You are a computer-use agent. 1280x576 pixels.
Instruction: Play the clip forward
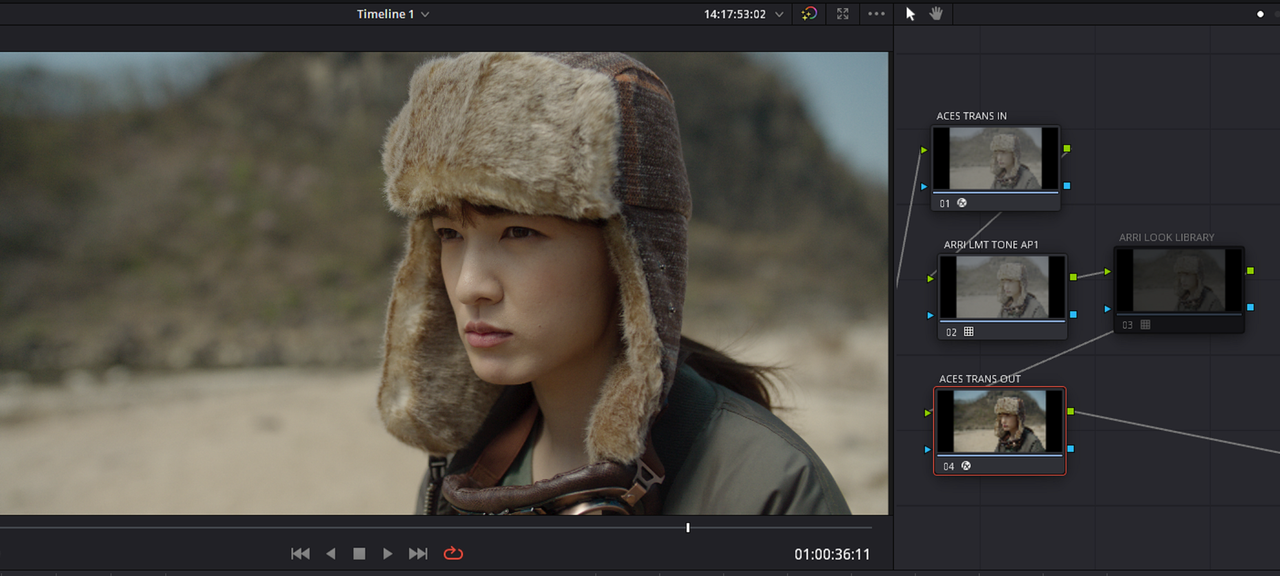[388, 553]
